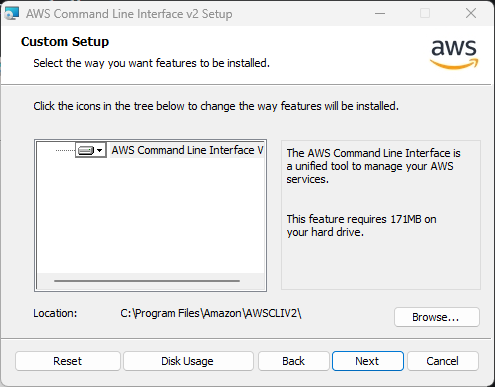495x387 pixels.
Task: Click 'Click the icons in the tree' instruction
Action: (216, 106)
